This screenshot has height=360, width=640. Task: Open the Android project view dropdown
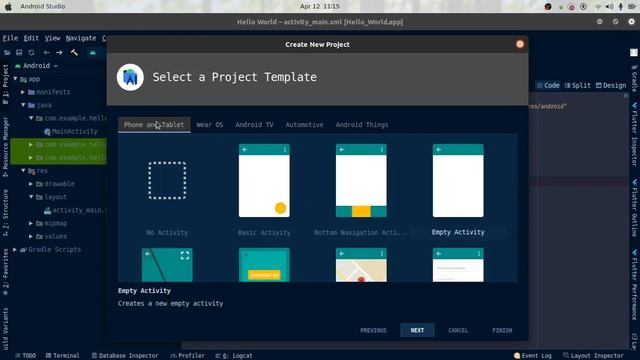point(36,66)
